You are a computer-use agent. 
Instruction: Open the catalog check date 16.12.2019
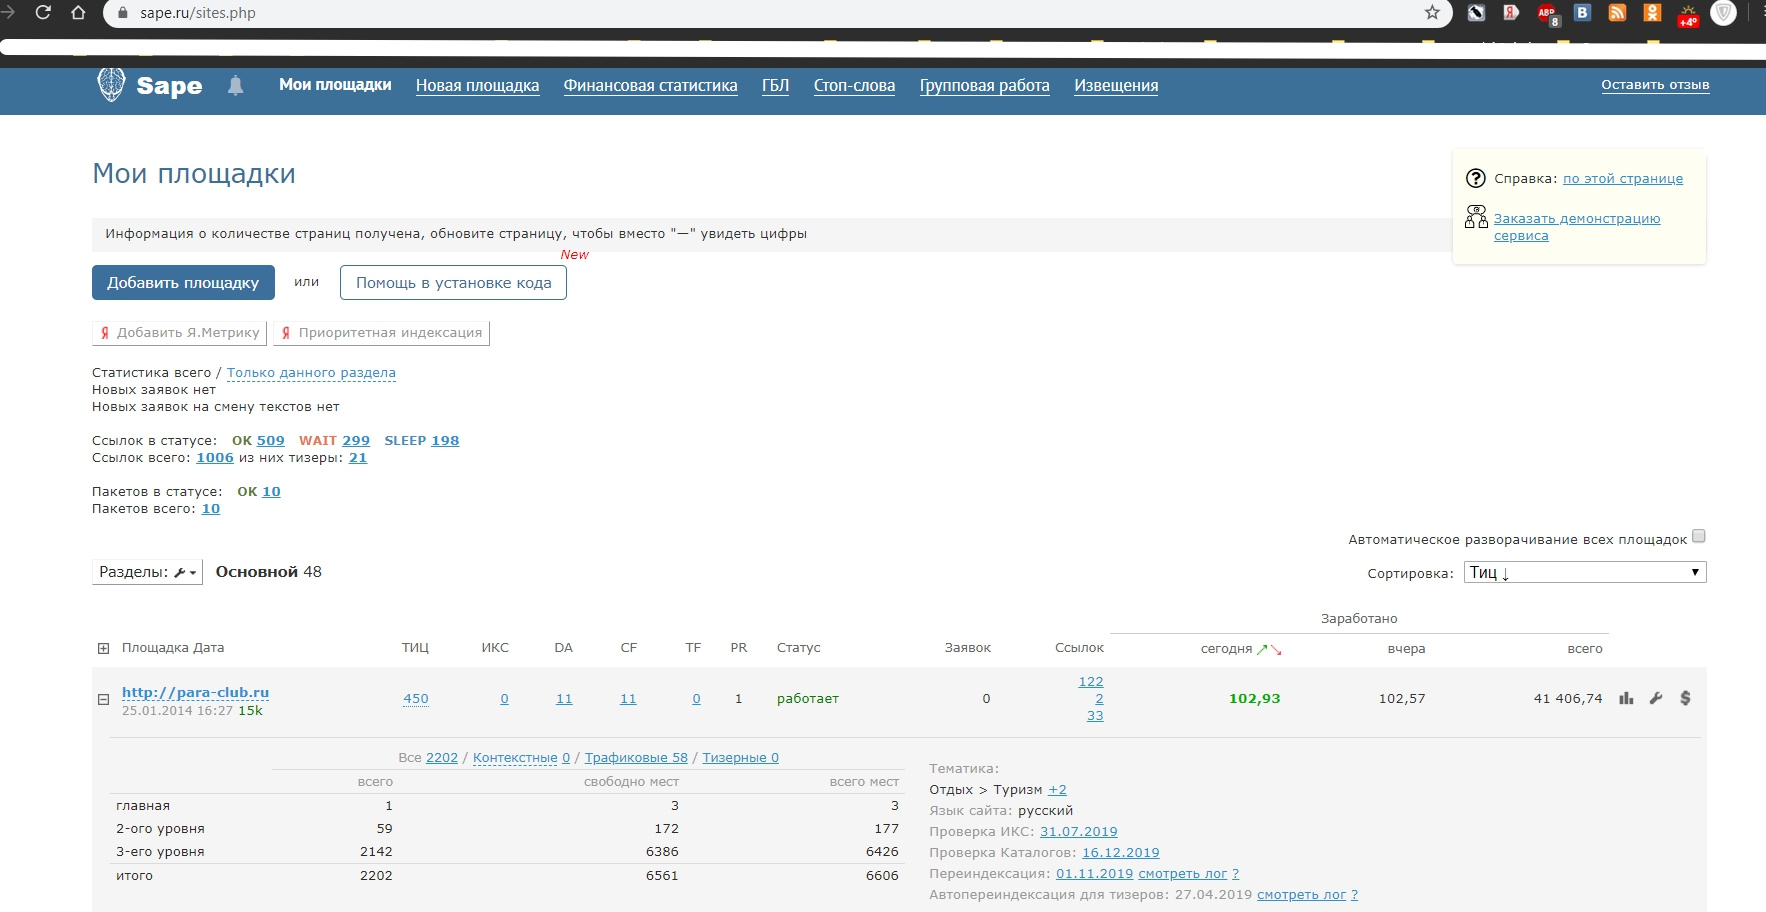tap(1121, 853)
